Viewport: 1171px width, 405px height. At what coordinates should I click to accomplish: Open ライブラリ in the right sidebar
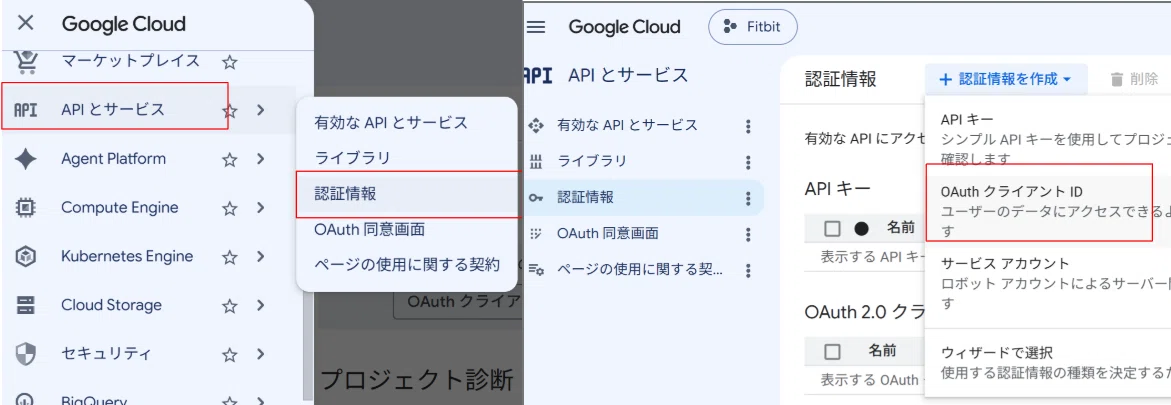[x=644, y=161]
